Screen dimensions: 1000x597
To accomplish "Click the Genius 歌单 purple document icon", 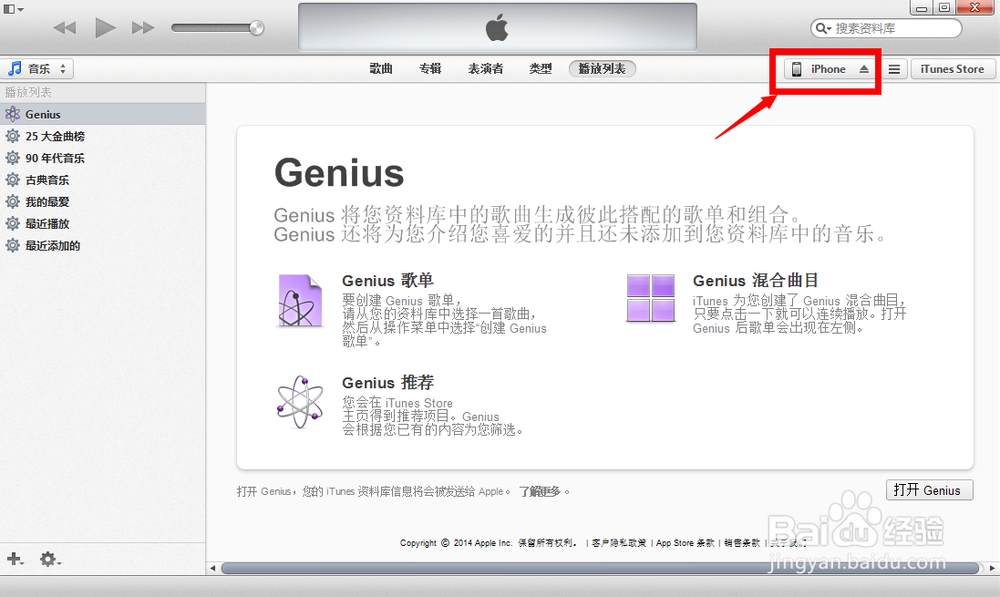I will (x=300, y=301).
